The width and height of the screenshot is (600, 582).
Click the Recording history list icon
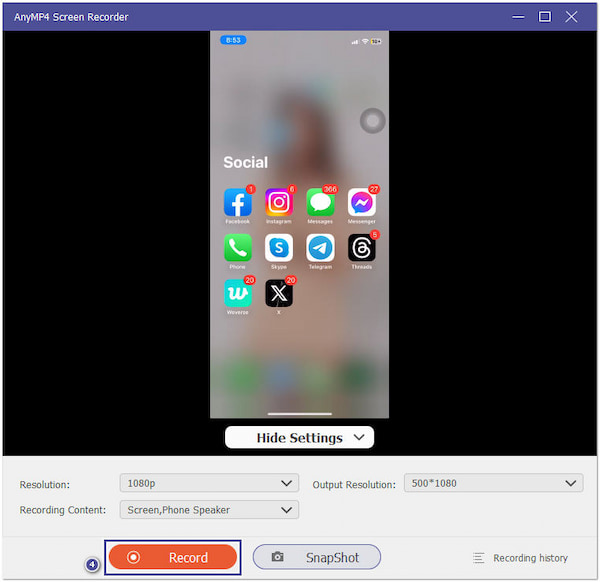(x=478, y=558)
